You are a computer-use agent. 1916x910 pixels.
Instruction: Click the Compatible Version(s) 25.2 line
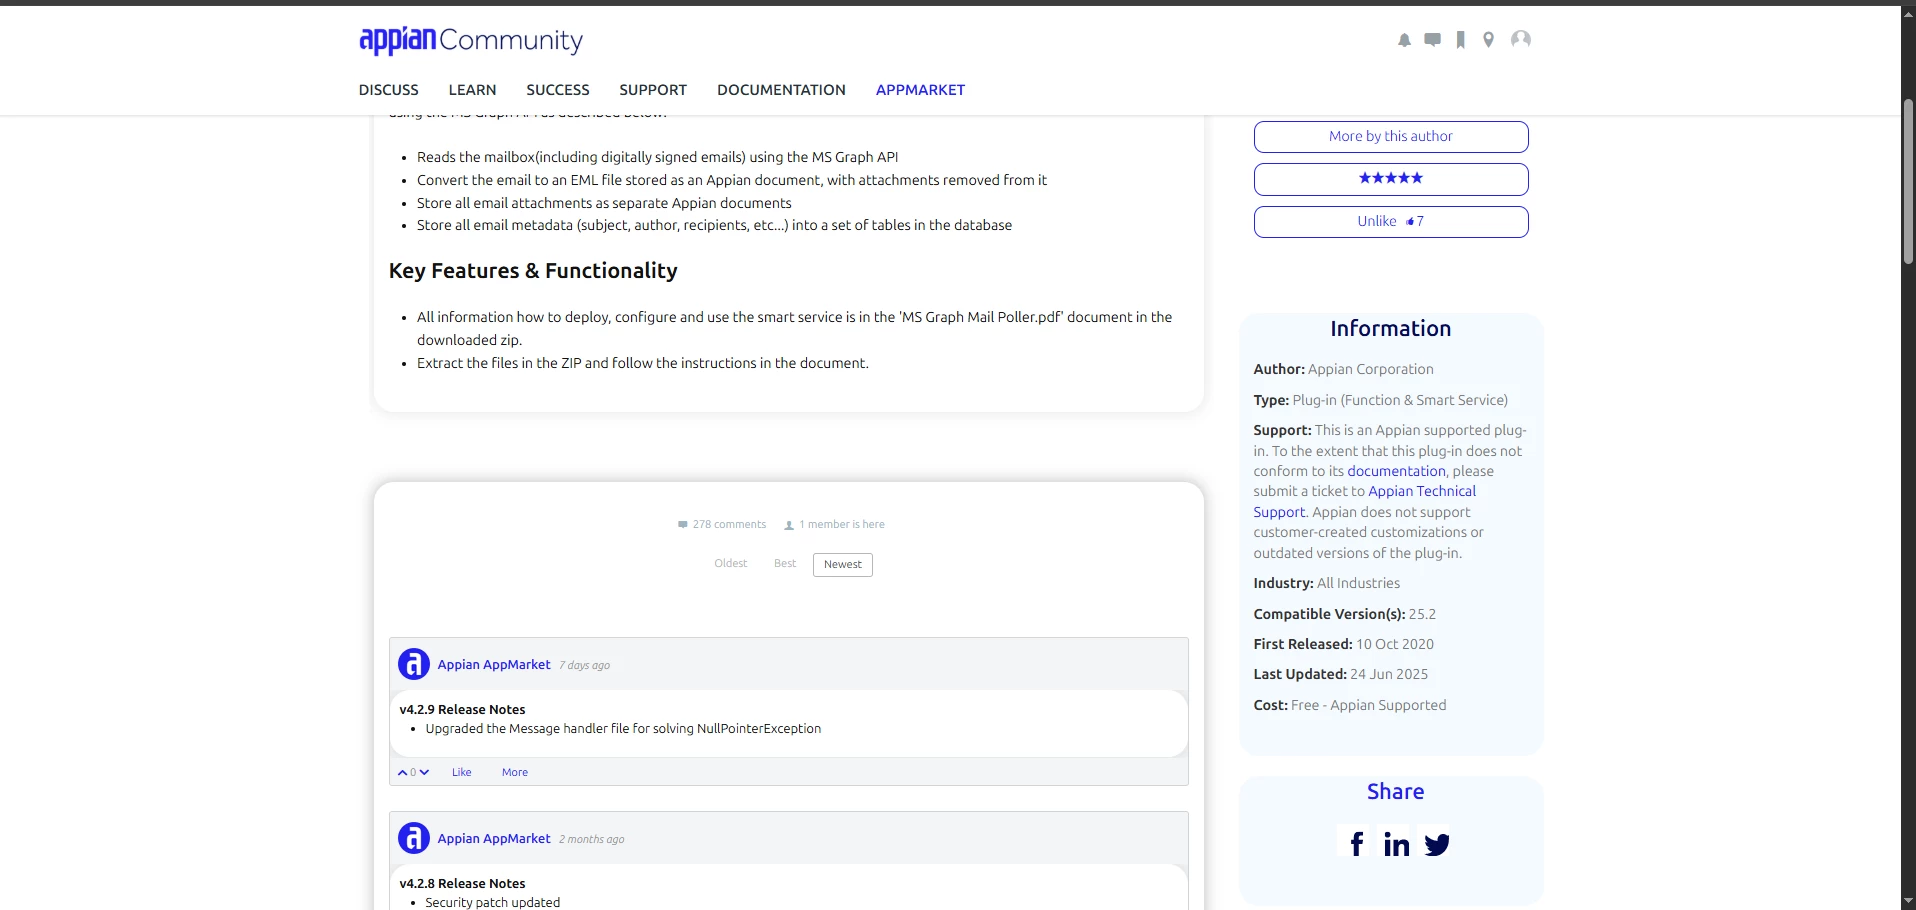tap(1345, 614)
